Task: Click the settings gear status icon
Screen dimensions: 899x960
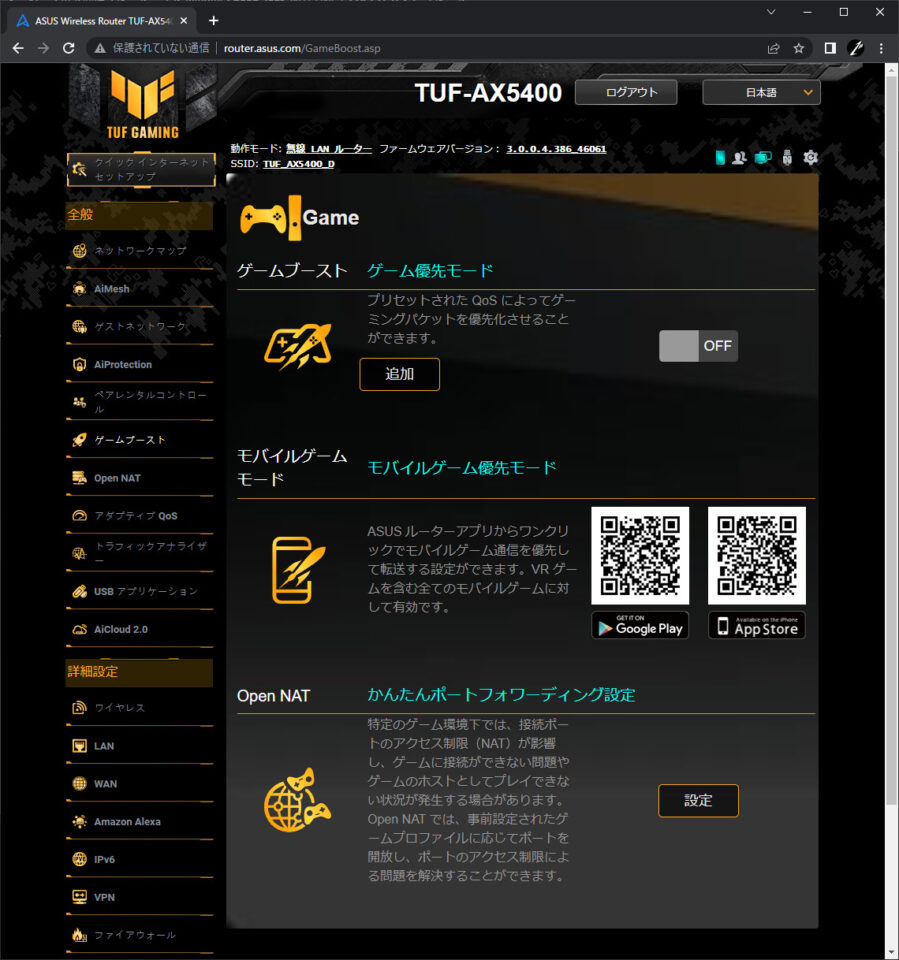Action: click(810, 158)
